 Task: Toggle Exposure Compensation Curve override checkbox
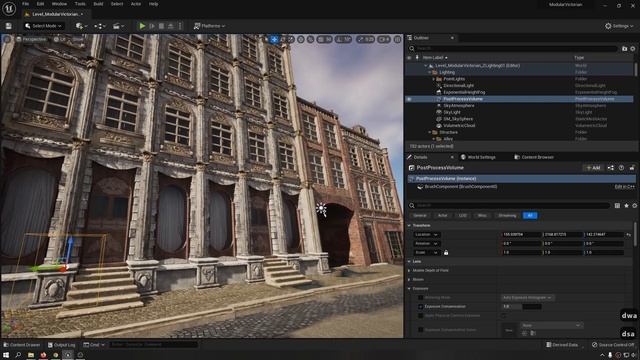[420, 329]
